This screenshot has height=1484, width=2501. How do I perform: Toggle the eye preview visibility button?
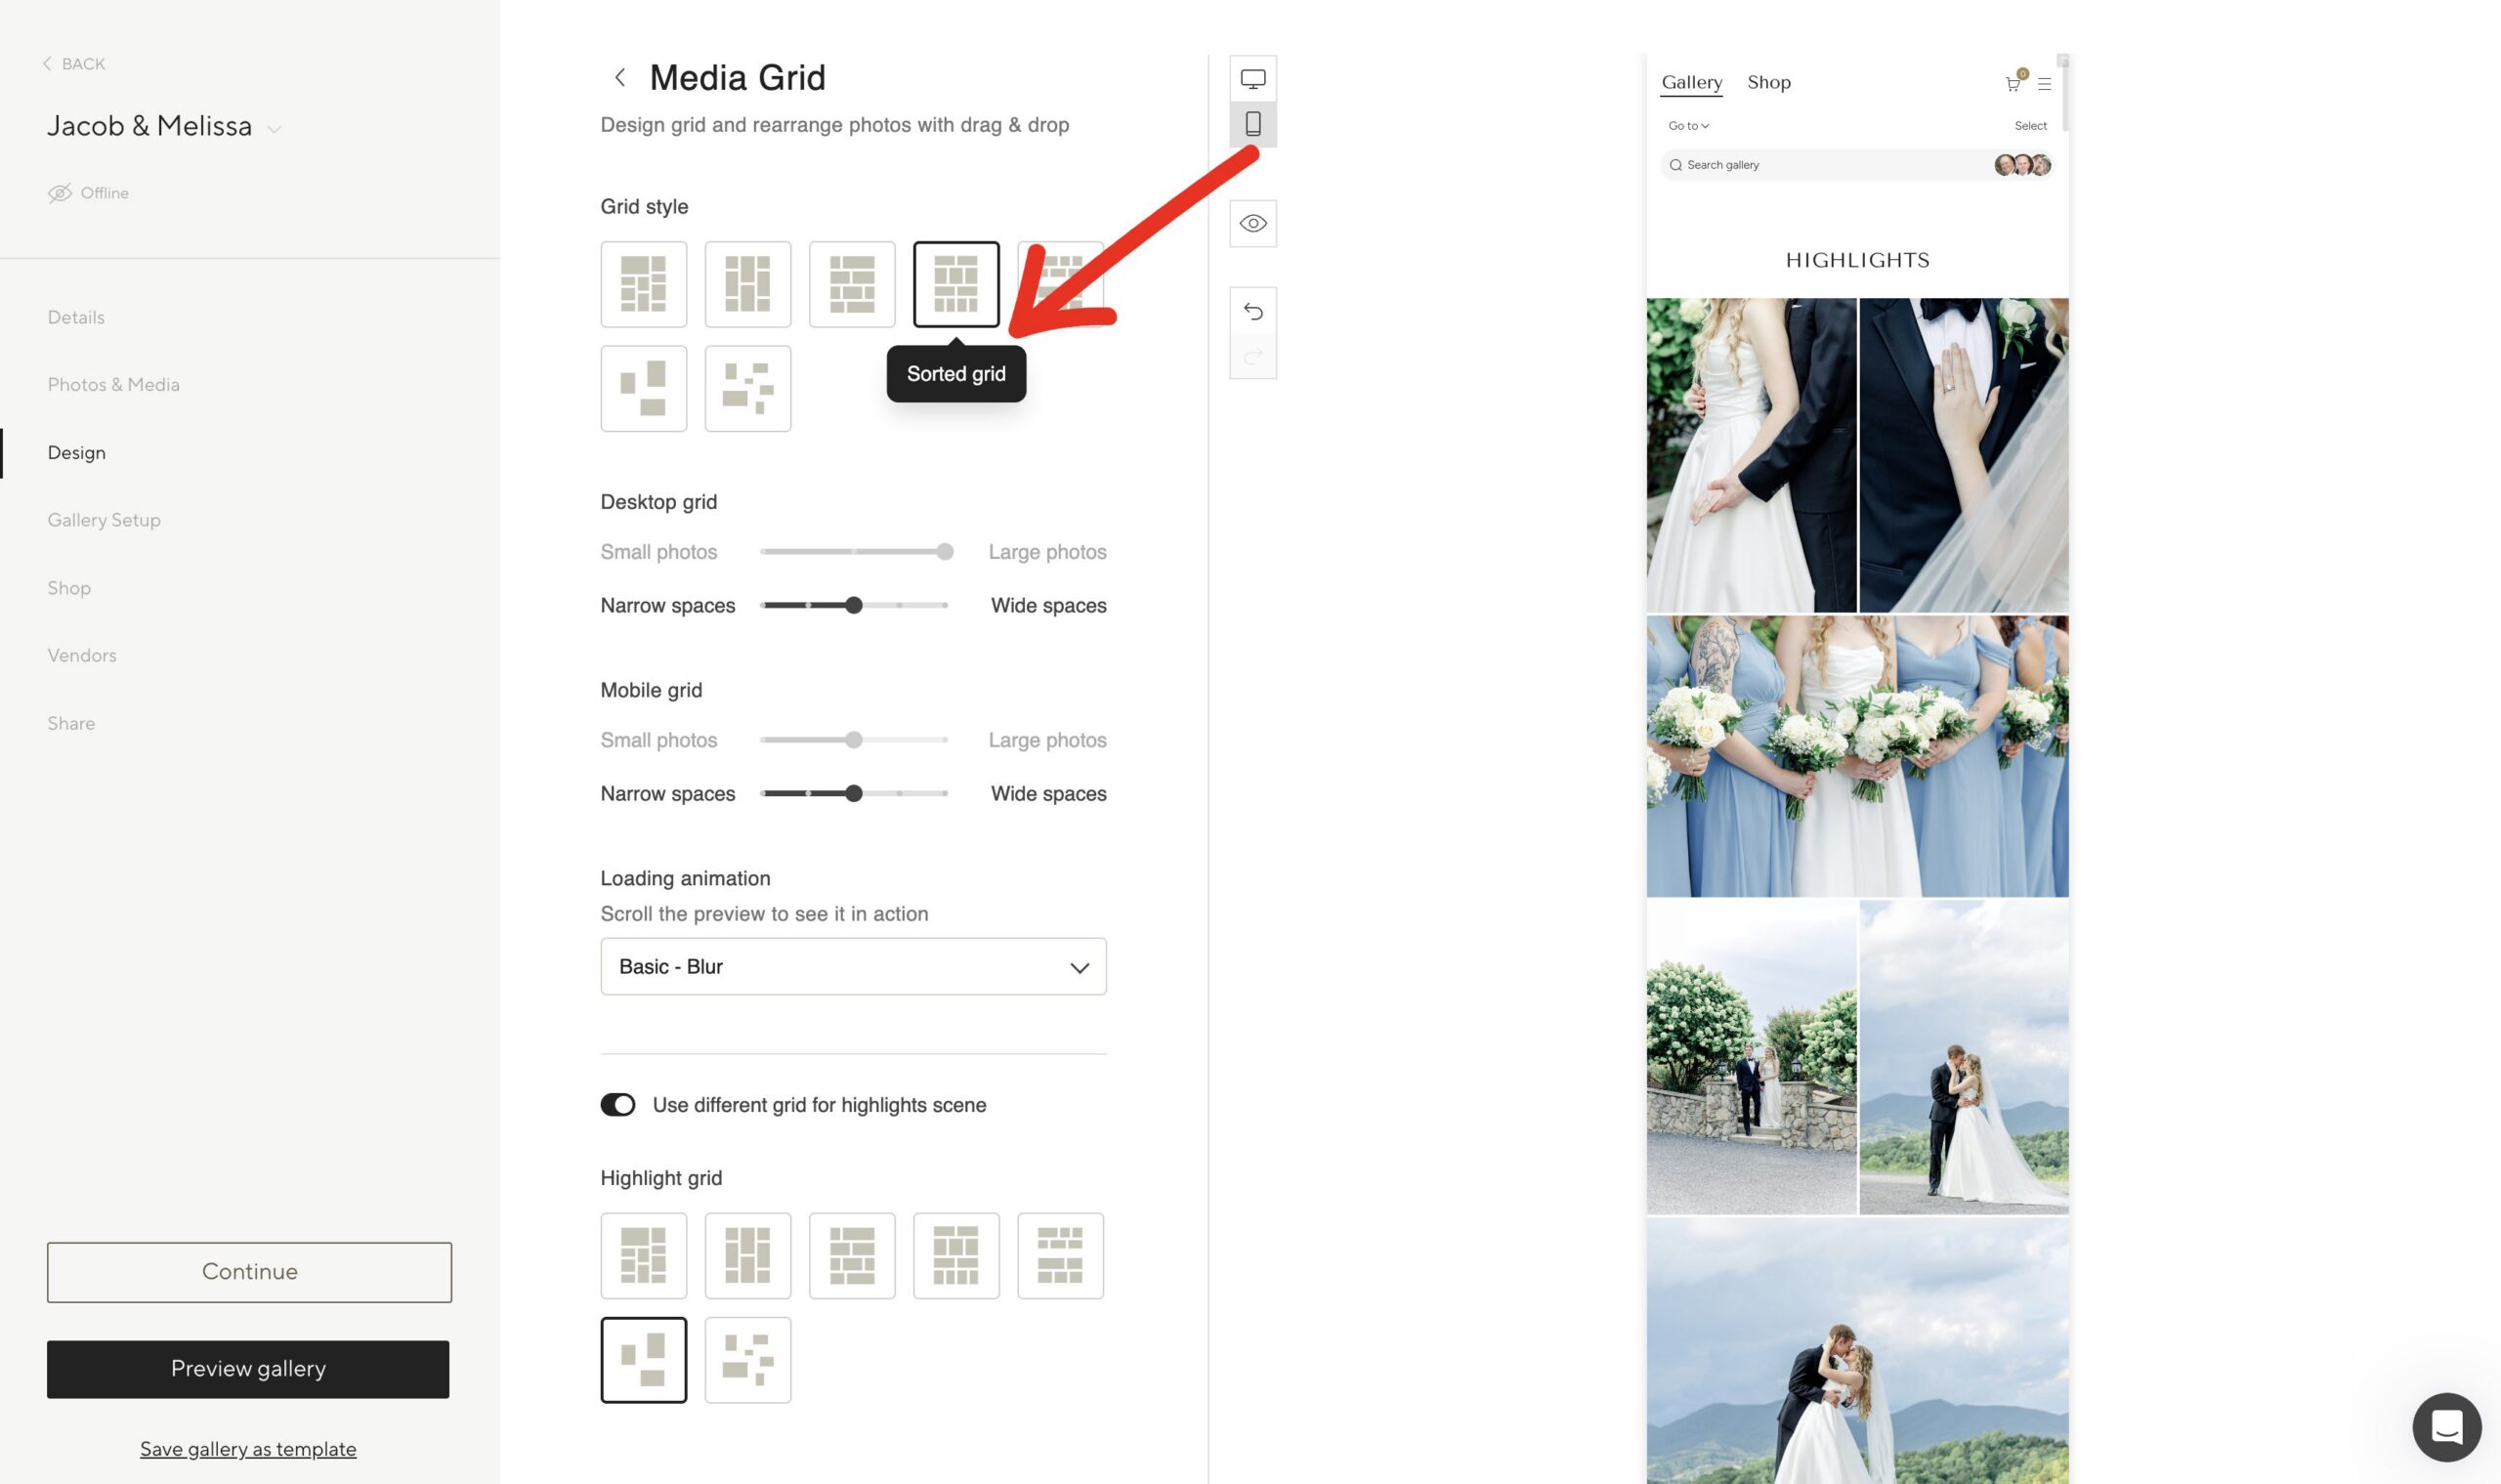coord(1252,223)
